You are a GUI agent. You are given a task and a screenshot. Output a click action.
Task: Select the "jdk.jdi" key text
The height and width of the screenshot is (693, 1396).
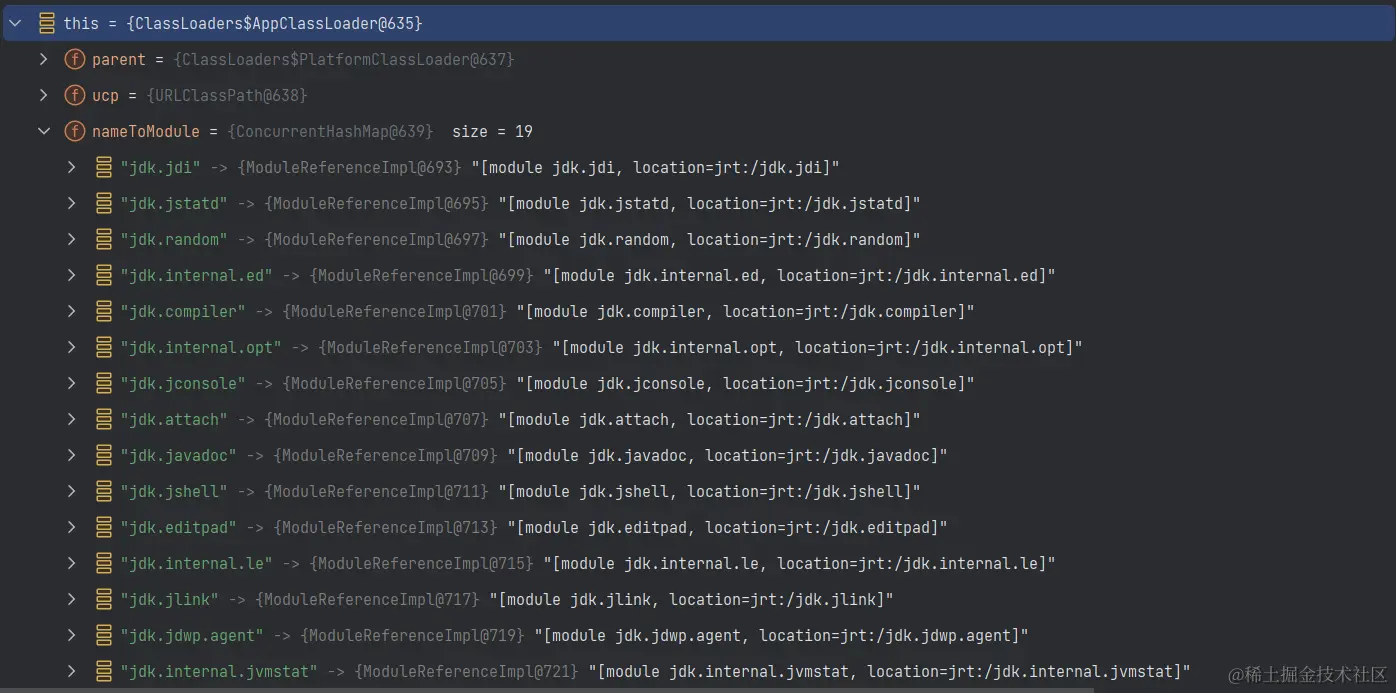point(160,168)
